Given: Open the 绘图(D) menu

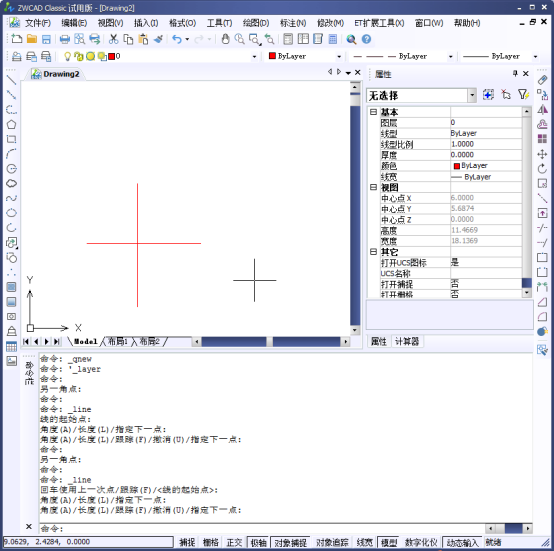Looking at the screenshot, I should [256, 23].
